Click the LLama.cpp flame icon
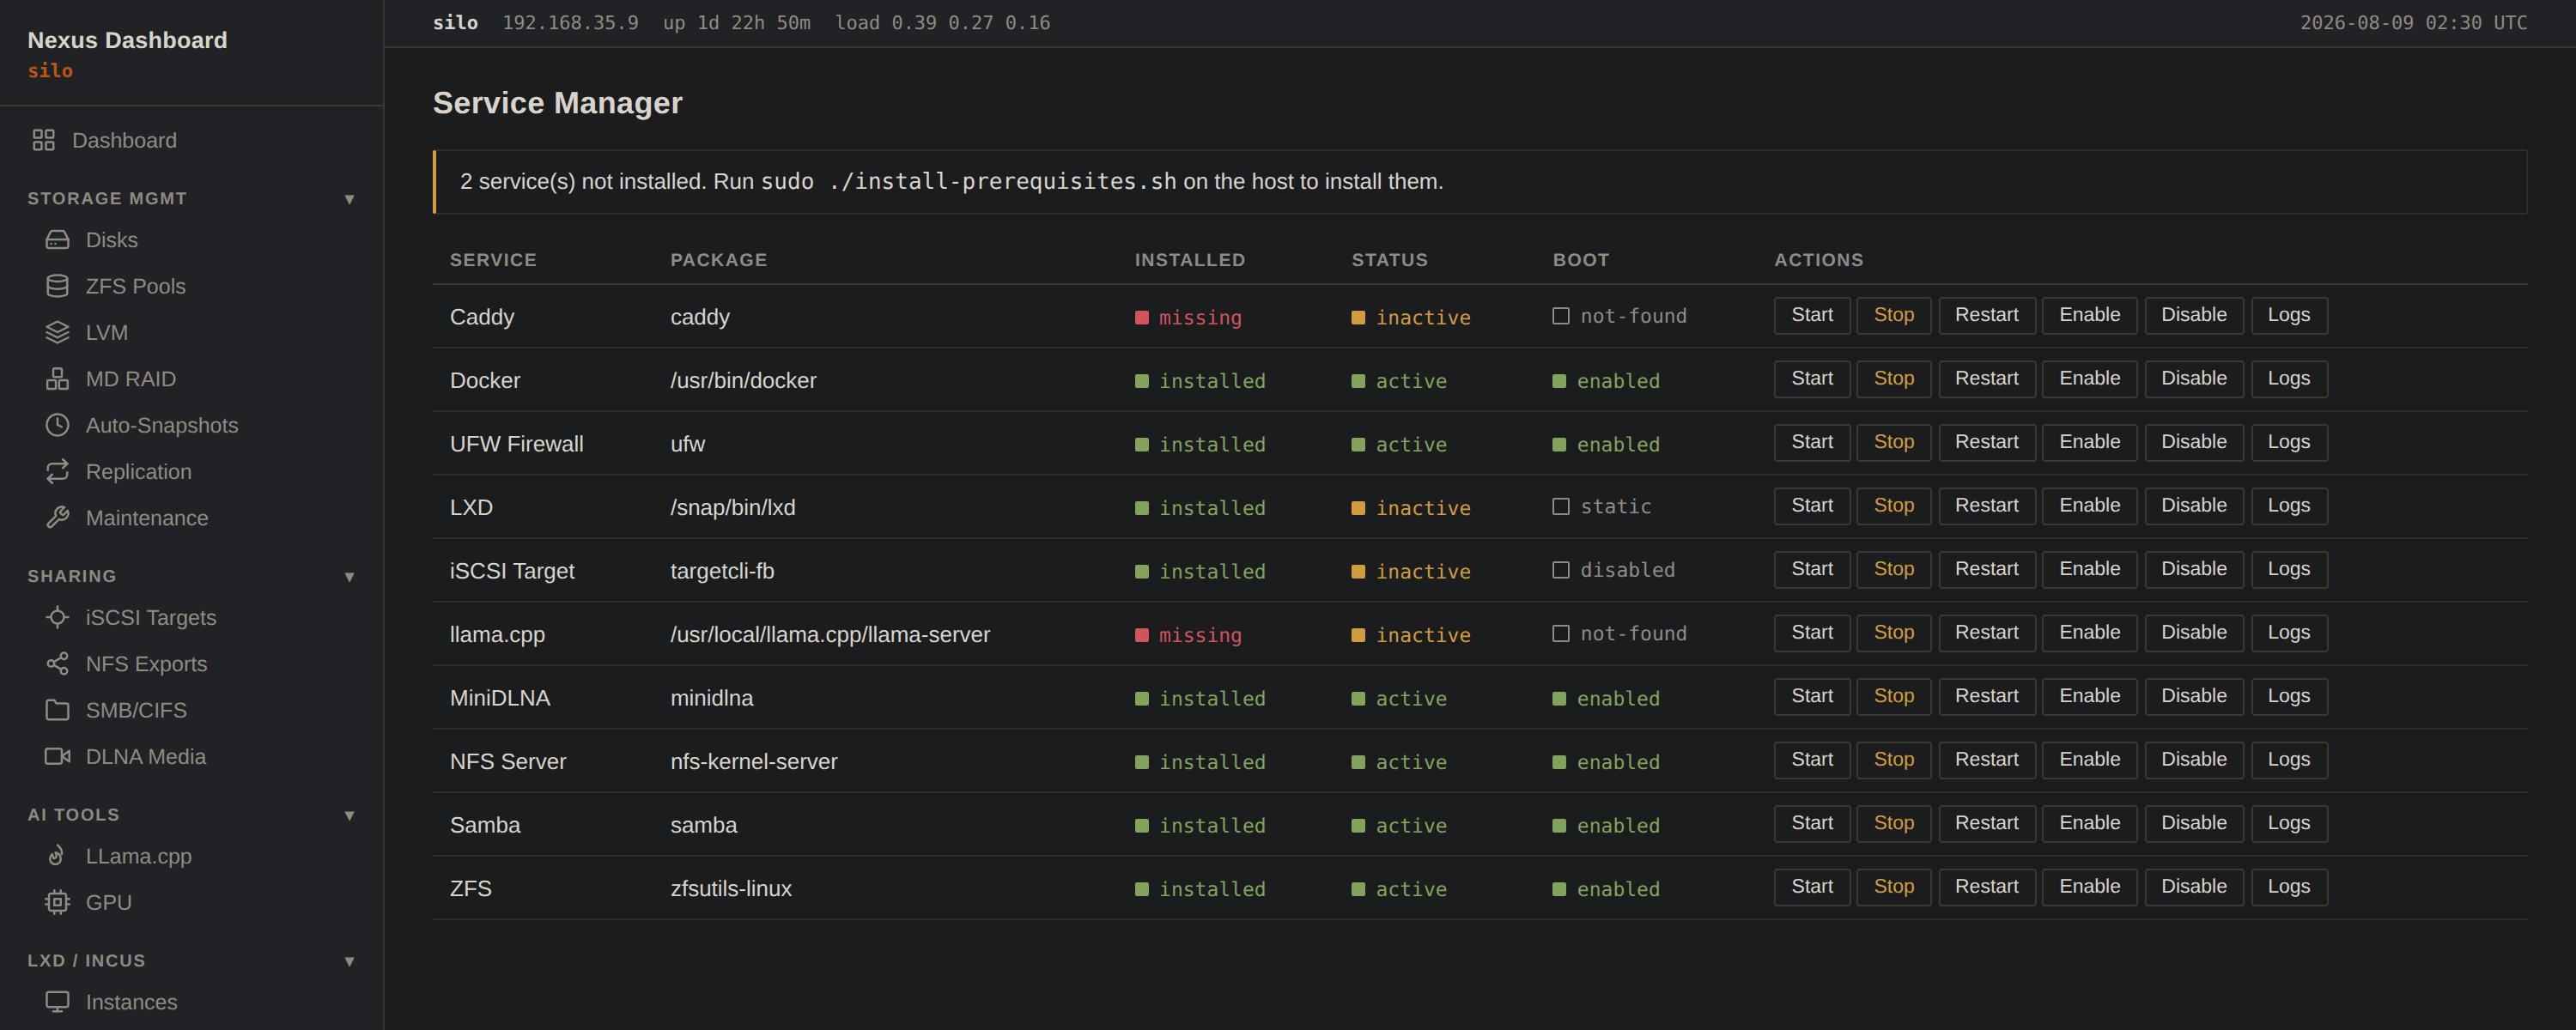The height and width of the screenshot is (1030, 2576). point(57,856)
